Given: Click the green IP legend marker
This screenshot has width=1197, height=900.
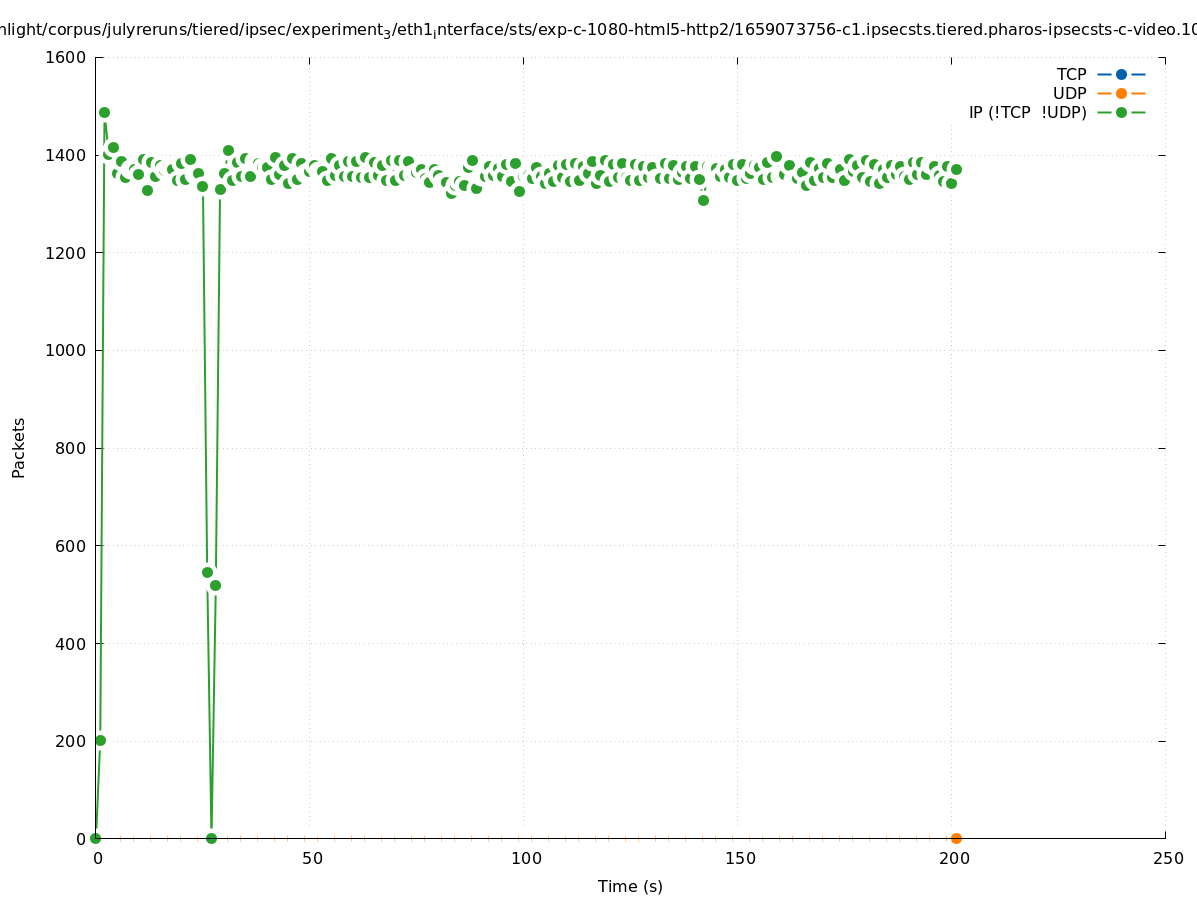Looking at the screenshot, I should tap(1121, 112).
